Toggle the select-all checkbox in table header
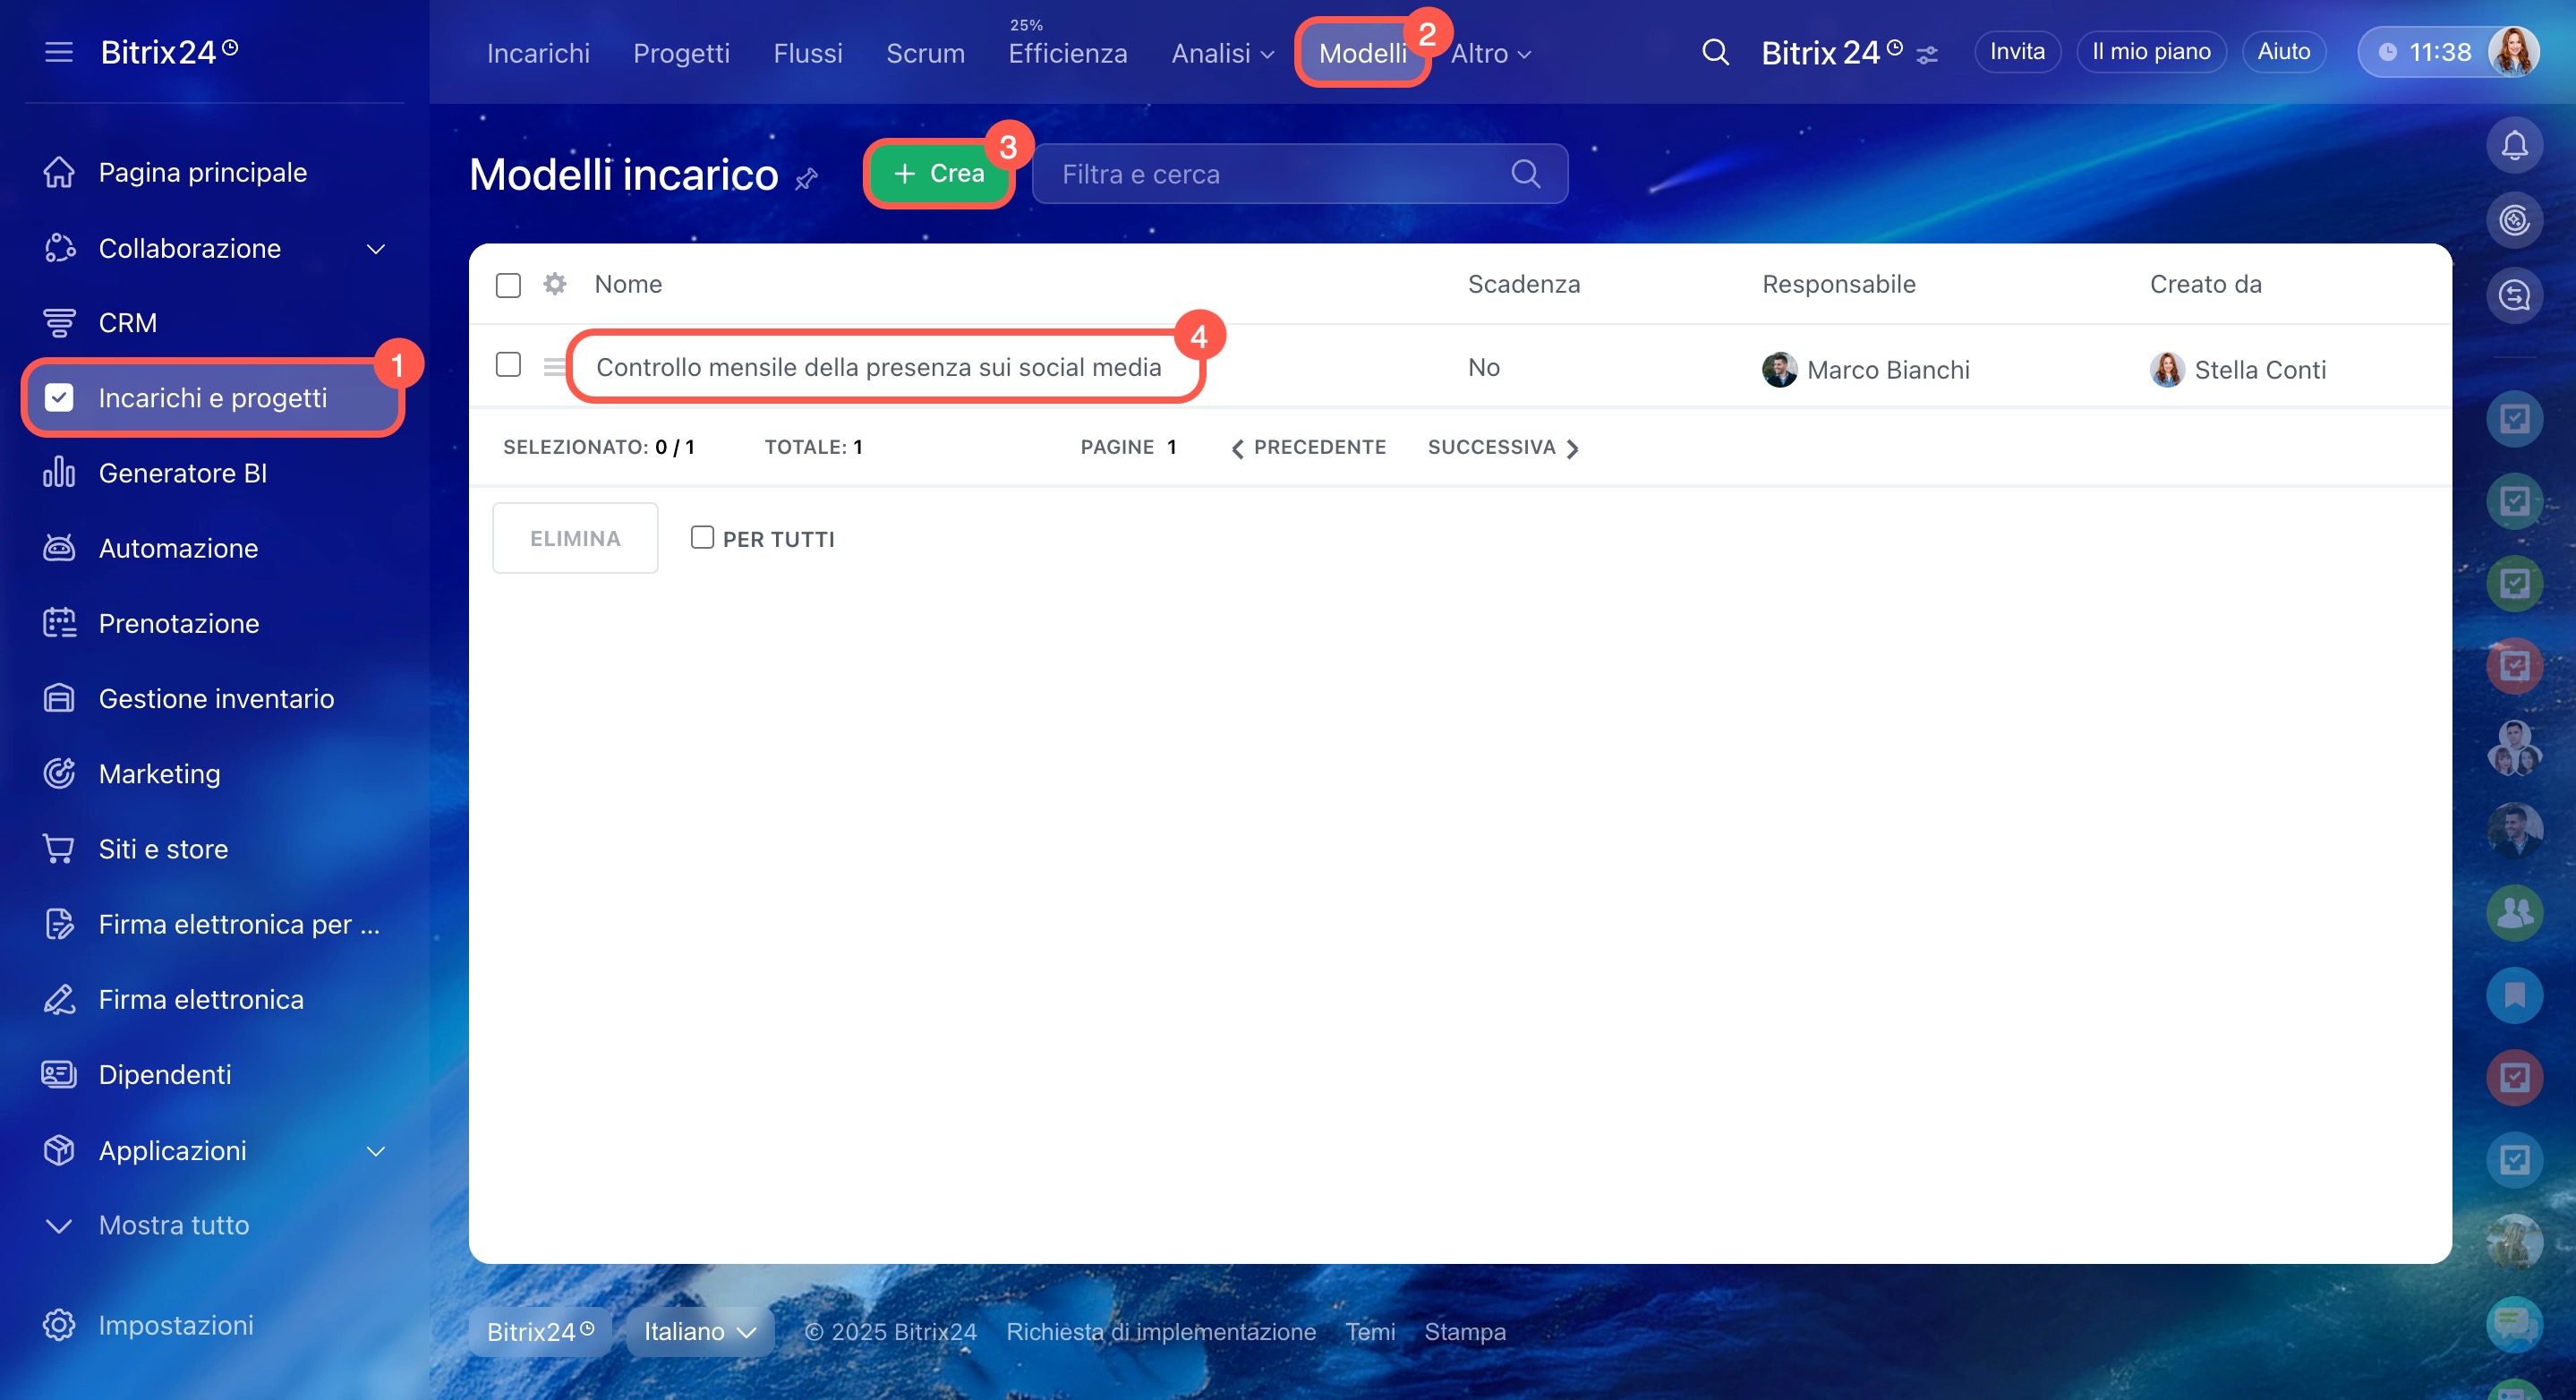The width and height of the screenshot is (2576, 1400). pos(508,285)
